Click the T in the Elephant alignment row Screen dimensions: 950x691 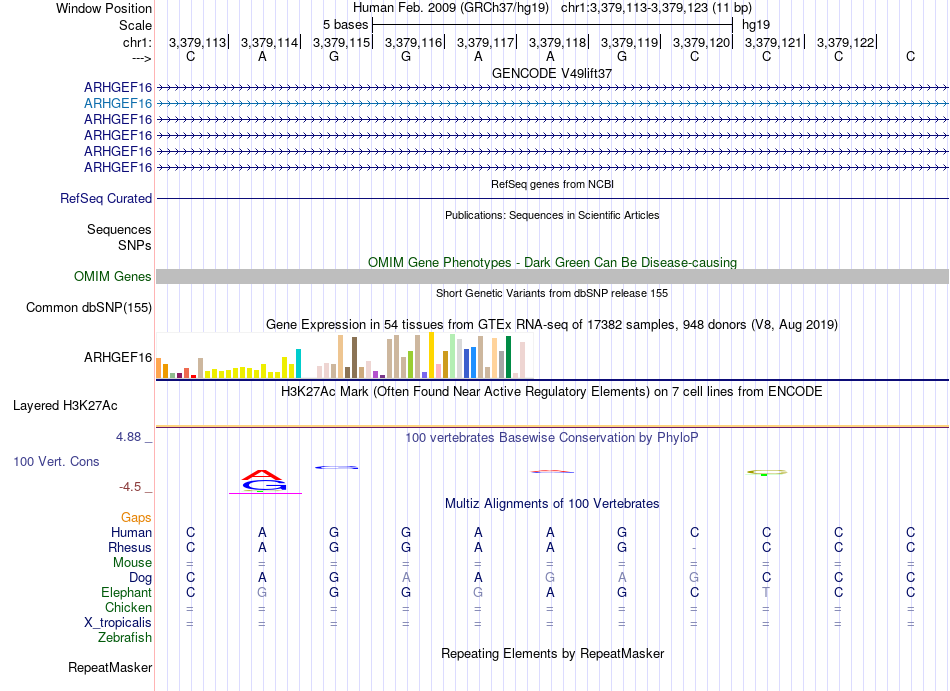[766, 592]
